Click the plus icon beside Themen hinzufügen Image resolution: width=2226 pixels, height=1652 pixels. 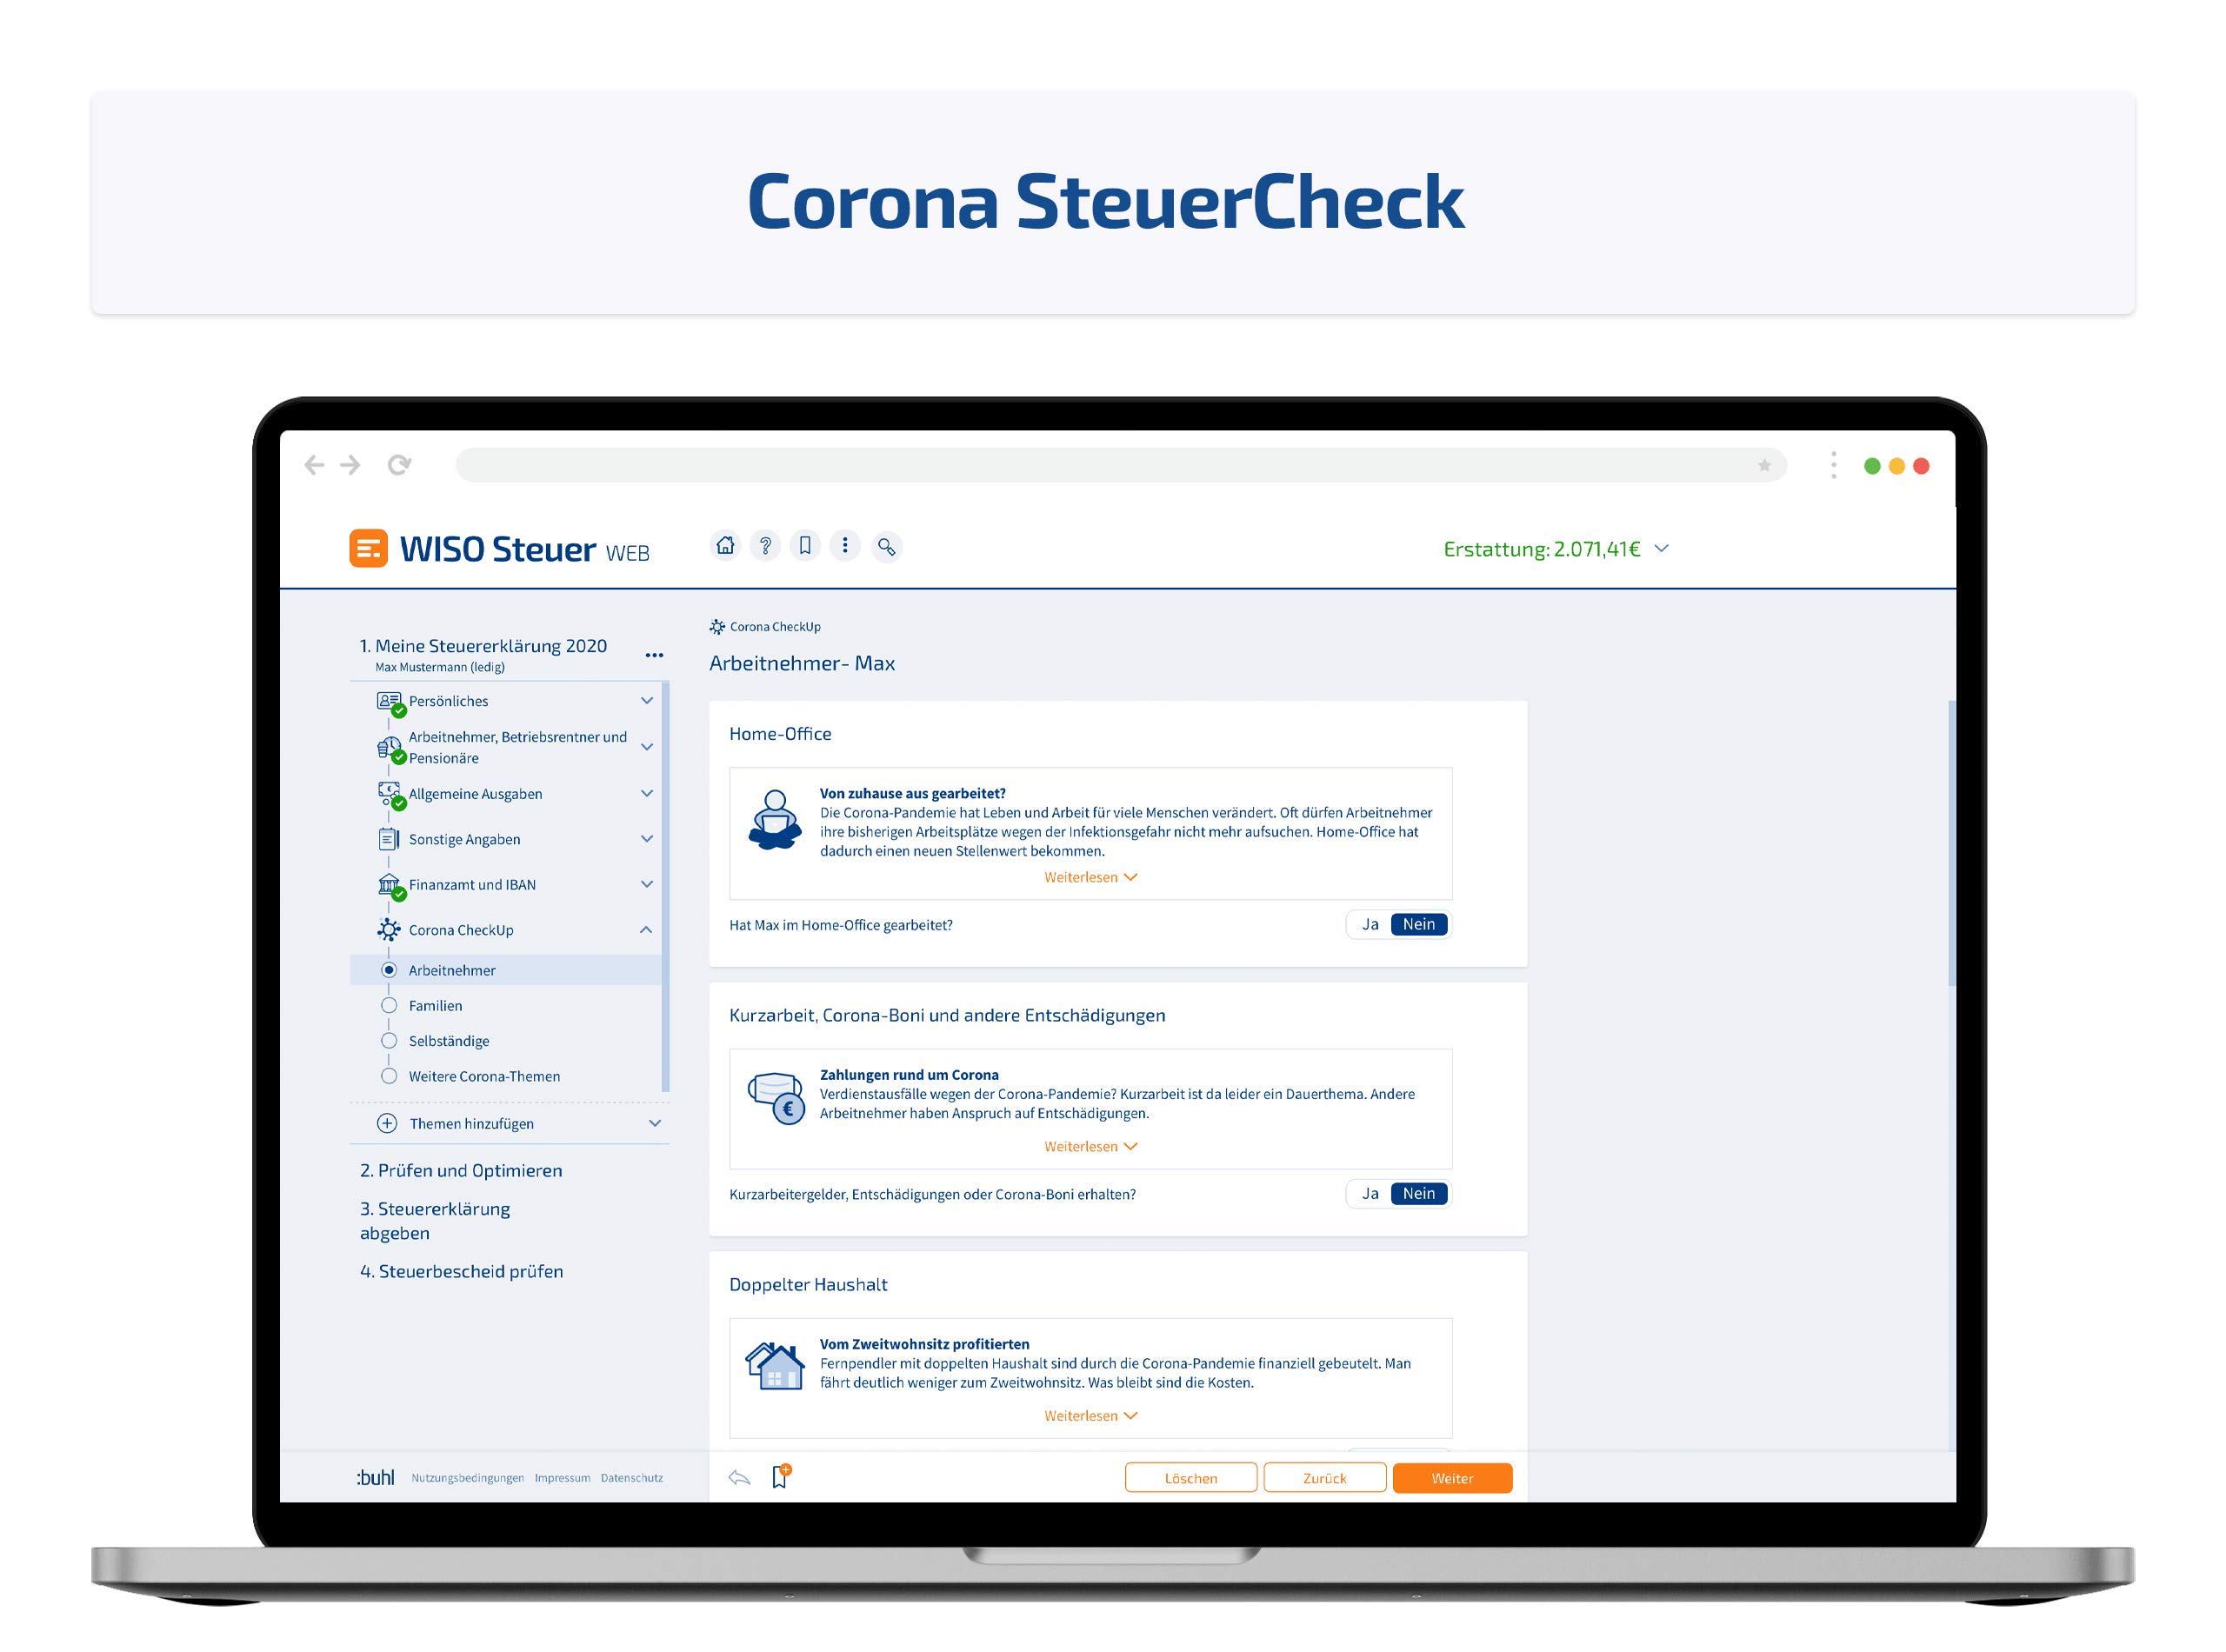pos(387,1123)
